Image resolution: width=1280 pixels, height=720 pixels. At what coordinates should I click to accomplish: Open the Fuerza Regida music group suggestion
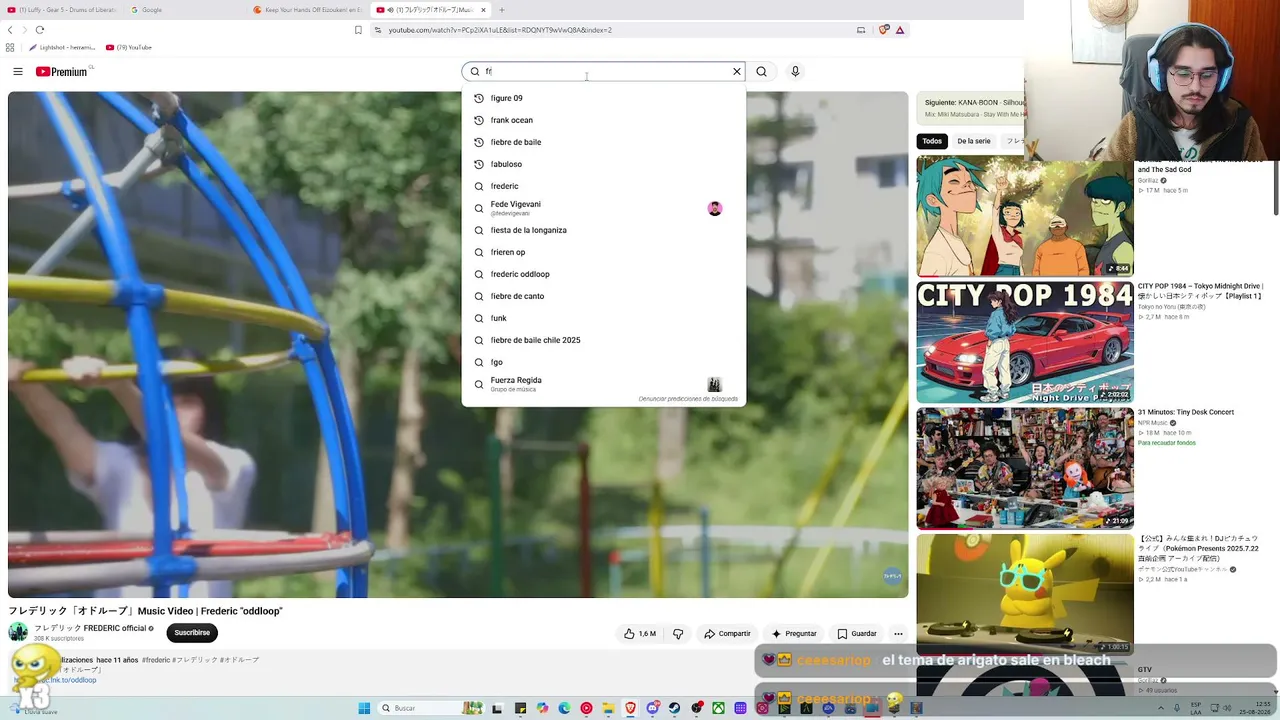(x=604, y=384)
